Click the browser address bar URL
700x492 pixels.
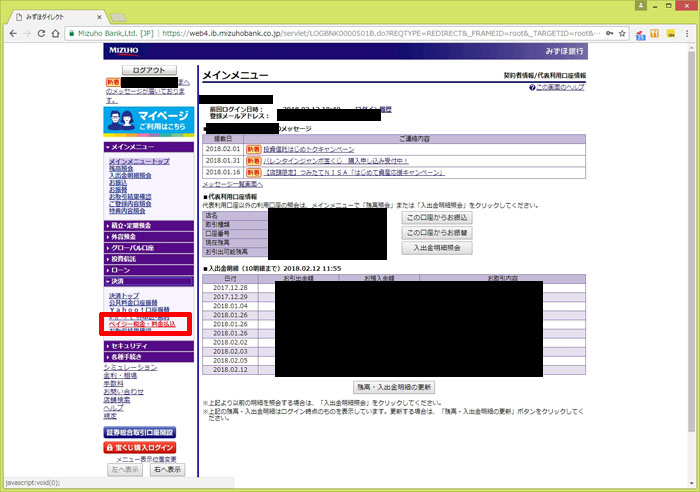tap(379, 33)
